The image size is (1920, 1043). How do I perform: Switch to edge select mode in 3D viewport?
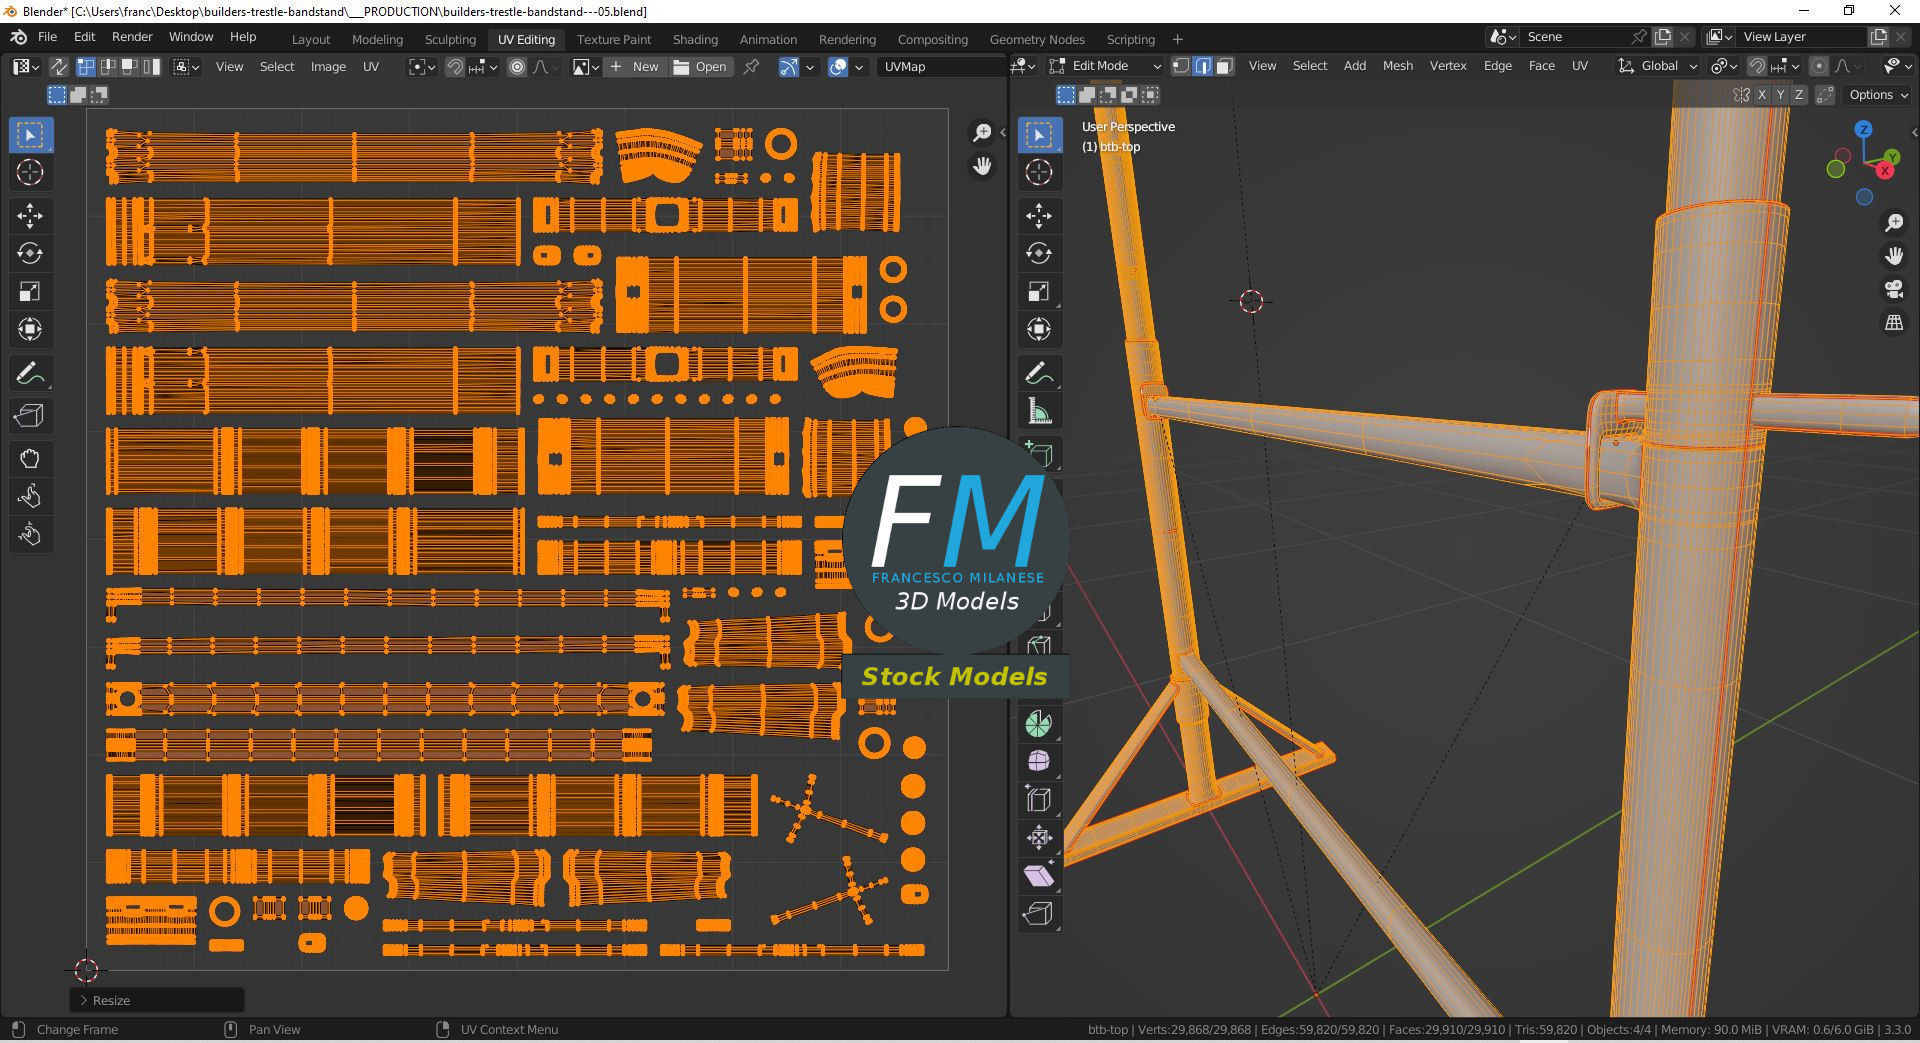(1203, 66)
